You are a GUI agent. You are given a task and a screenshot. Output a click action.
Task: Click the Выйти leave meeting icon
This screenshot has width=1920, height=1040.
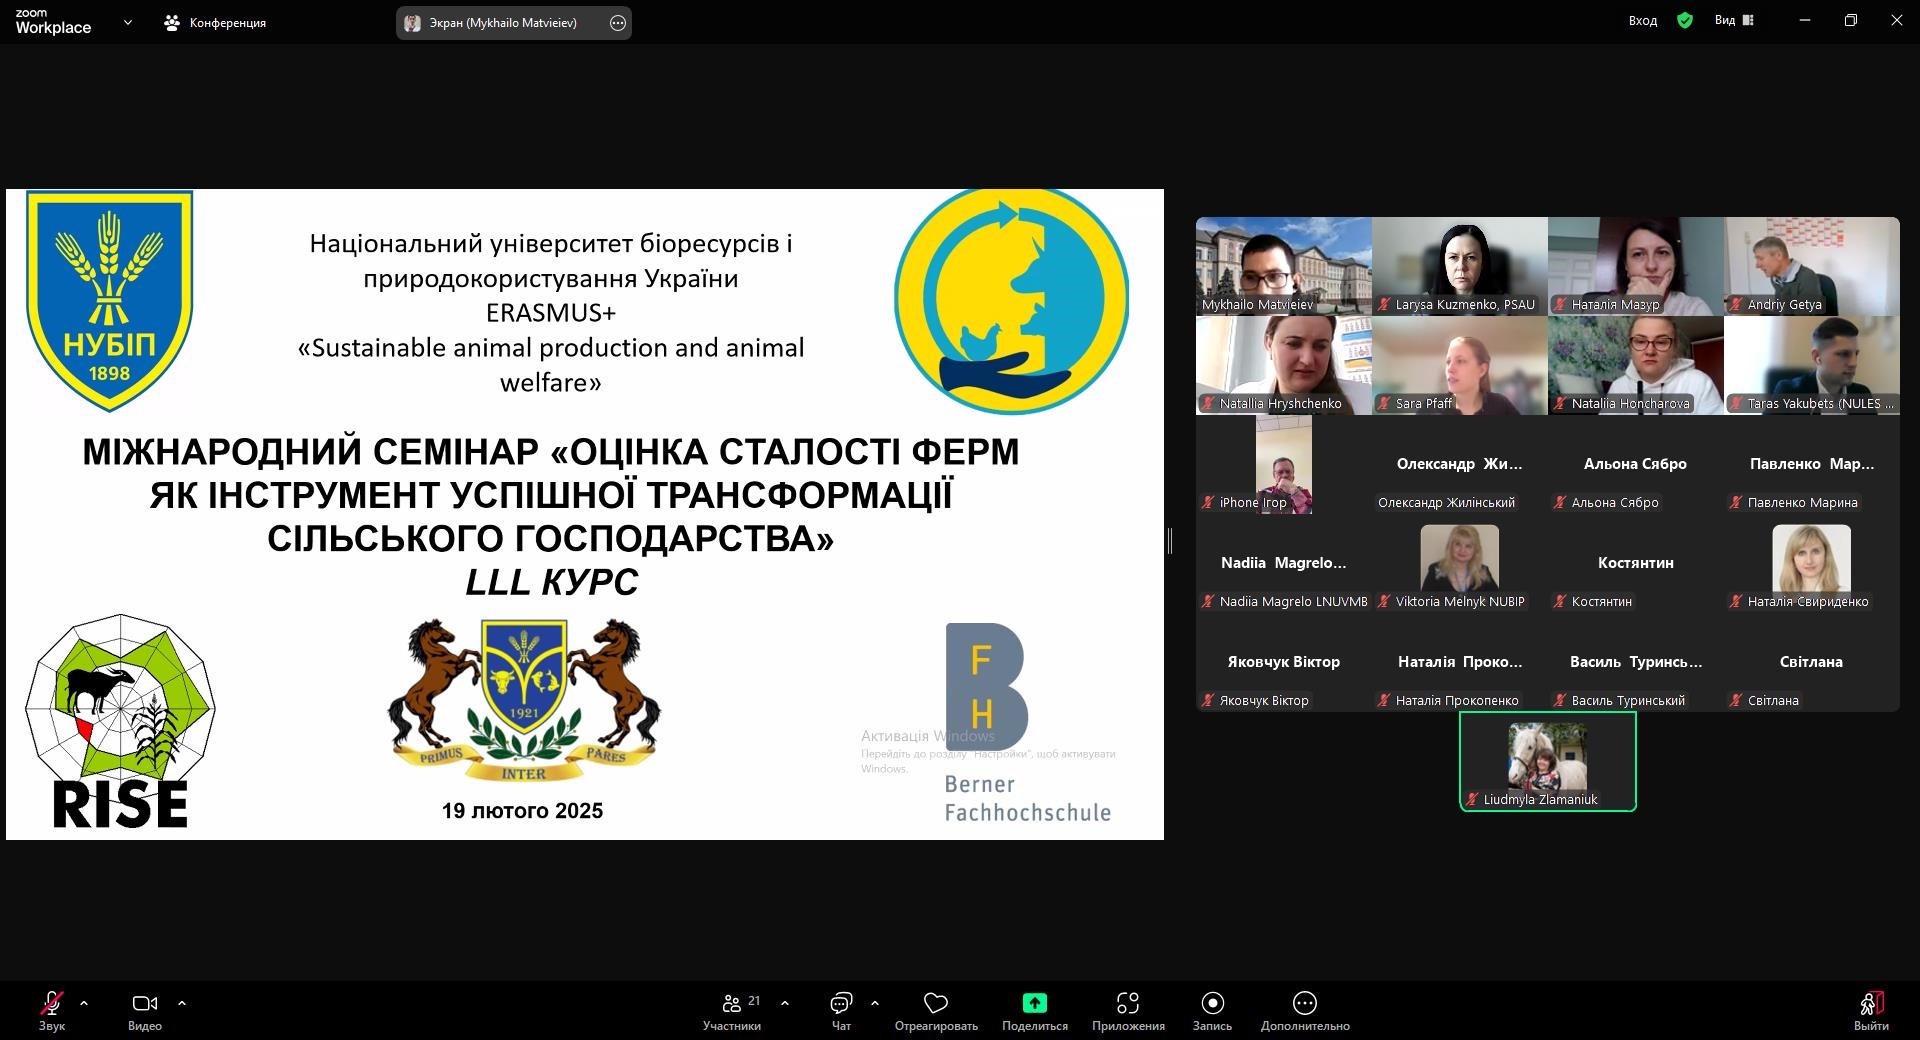click(x=1871, y=1003)
